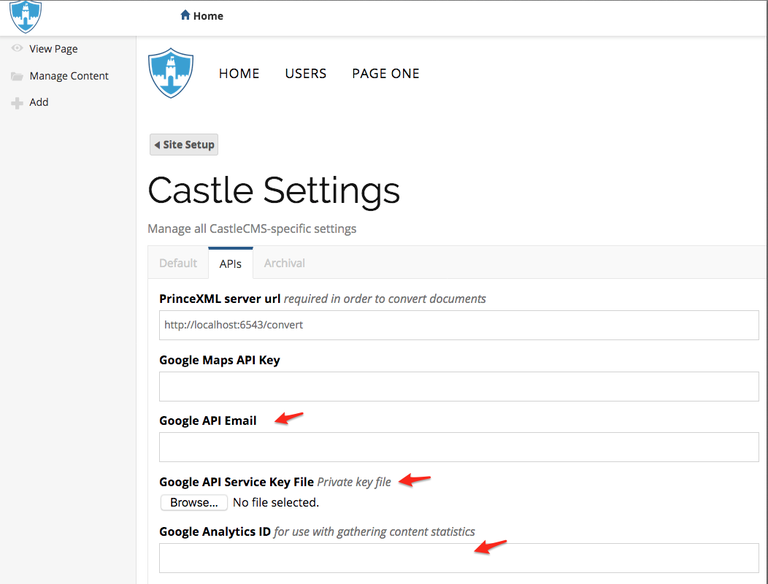Click the large Castle shield site logo

pos(170,73)
